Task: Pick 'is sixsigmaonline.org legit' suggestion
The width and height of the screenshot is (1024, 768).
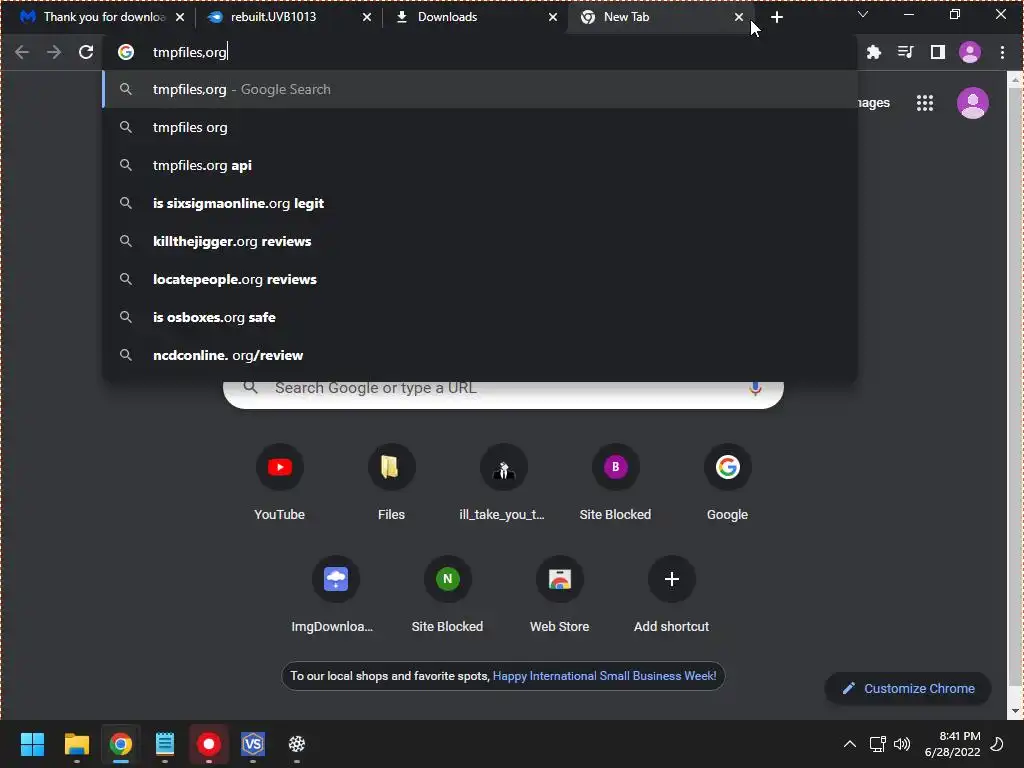Action: tap(480, 203)
